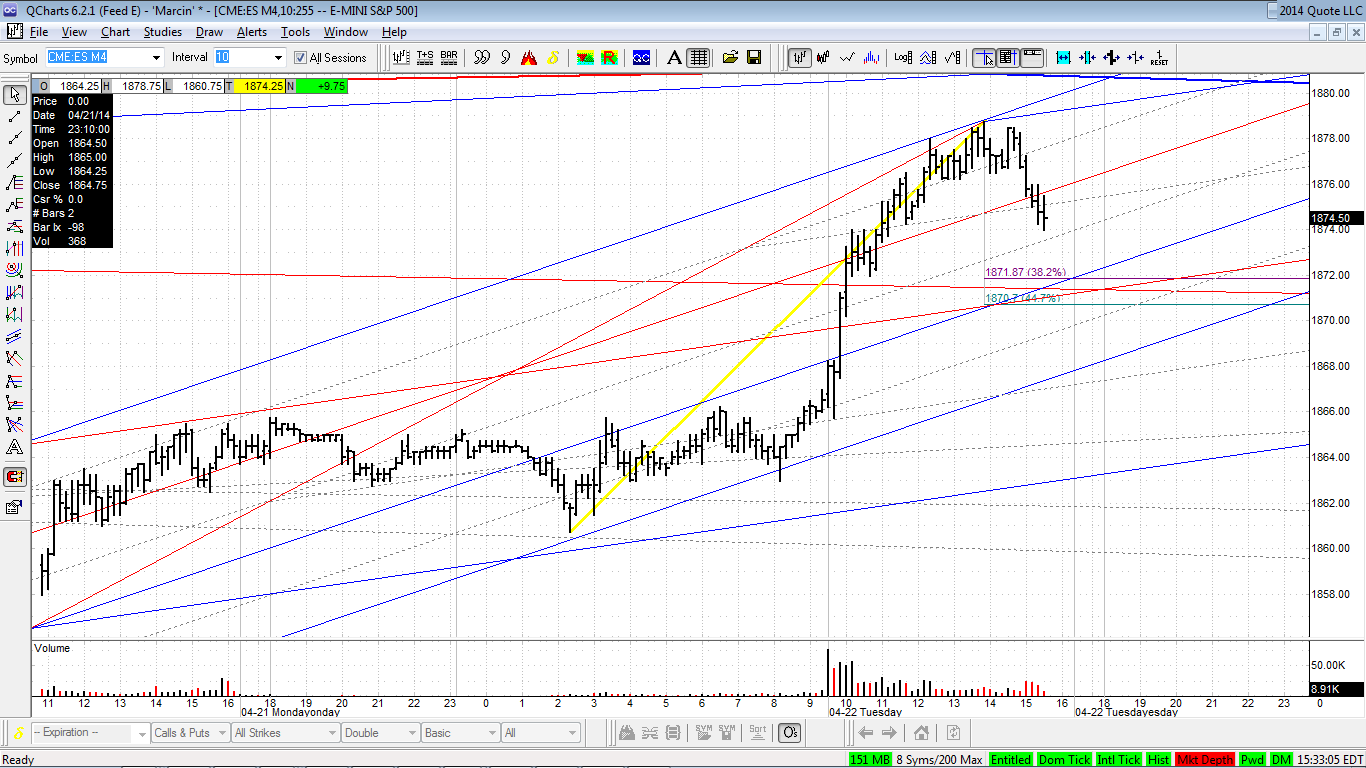Click the cyan horizontal-arrows scale icon
Viewport: 1366px width, 768px height.
tap(1063, 57)
